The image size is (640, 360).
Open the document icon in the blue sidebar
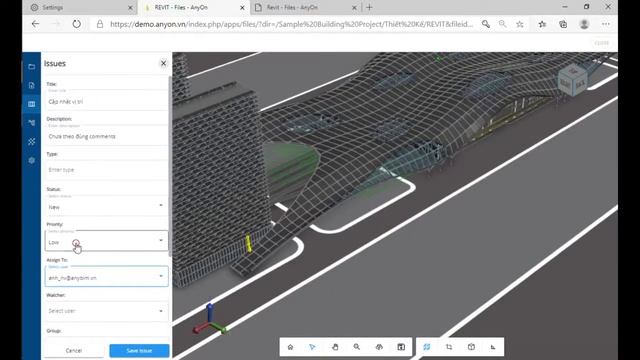click(x=31, y=85)
